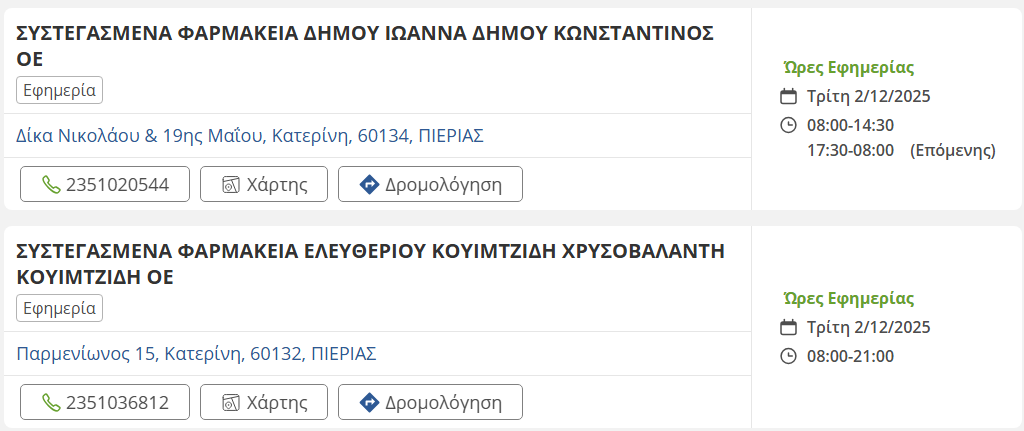This screenshot has height=431, width=1024.
Task: Open Χάρτης for Δήμου pharmacy
Action: 263,184
